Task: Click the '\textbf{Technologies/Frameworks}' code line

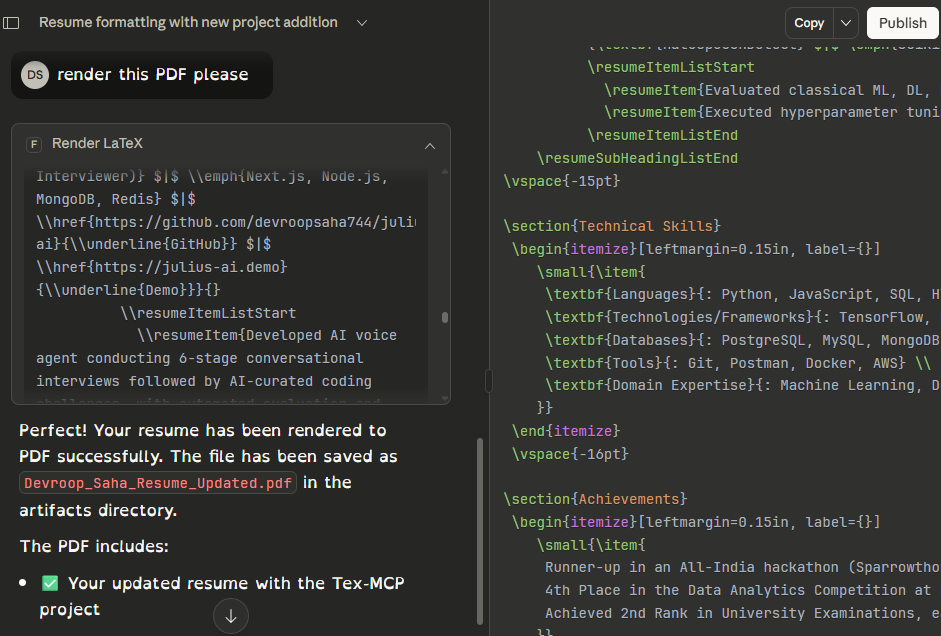Action: (742, 317)
